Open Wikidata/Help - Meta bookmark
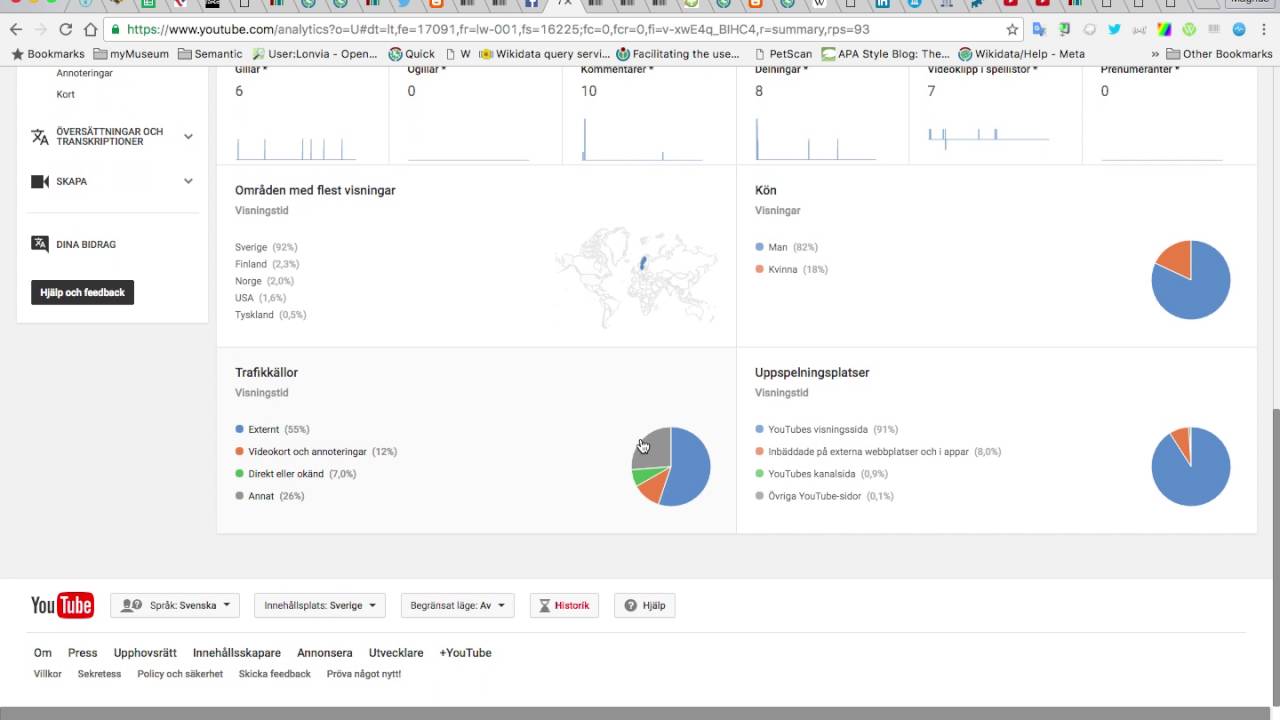1280x720 pixels. (x=1021, y=54)
